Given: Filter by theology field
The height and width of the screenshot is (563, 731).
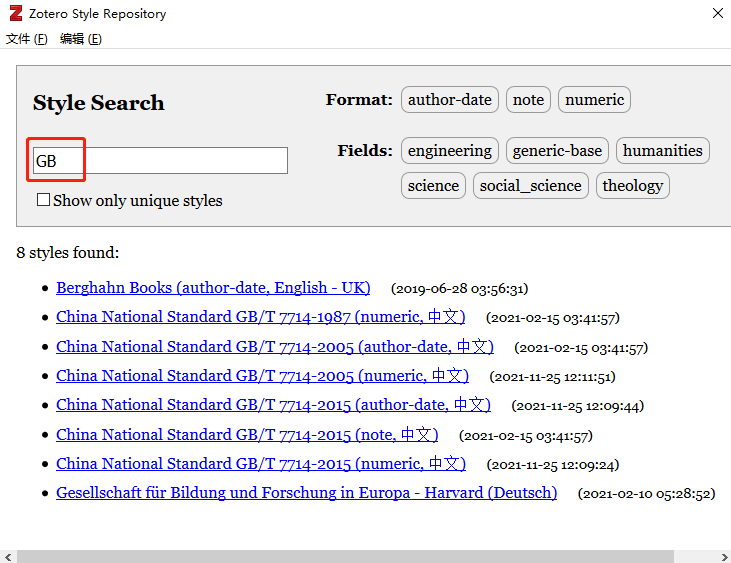Looking at the screenshot, I should tap(633, 185).
